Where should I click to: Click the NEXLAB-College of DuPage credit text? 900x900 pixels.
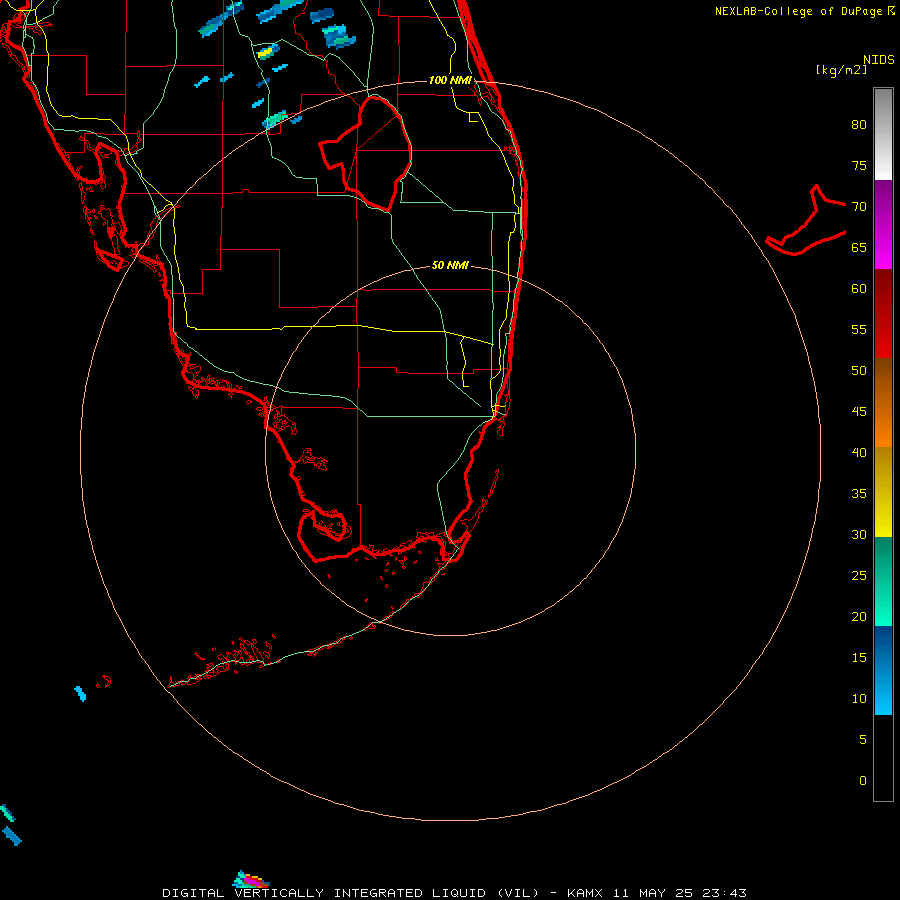point(798,11)
